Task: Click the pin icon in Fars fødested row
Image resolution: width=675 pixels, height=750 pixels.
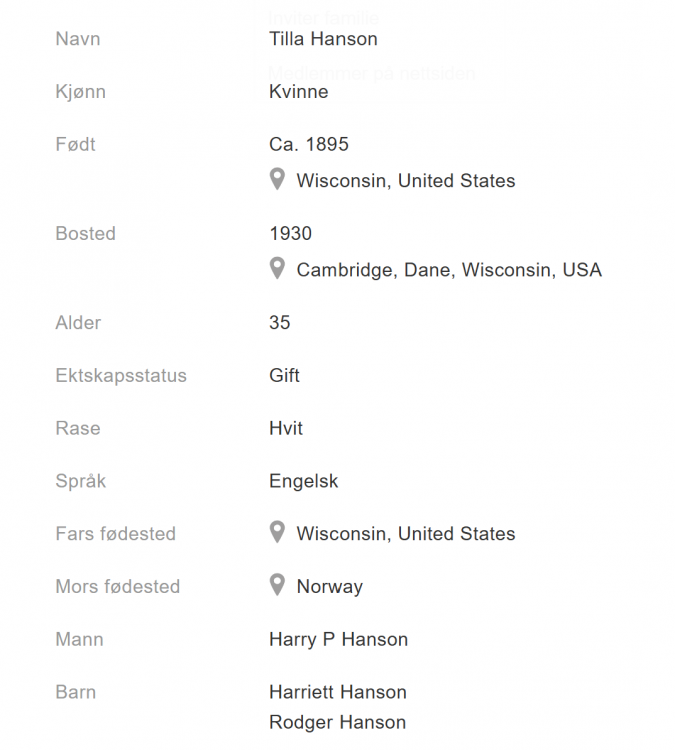Action: coord(278,533)
